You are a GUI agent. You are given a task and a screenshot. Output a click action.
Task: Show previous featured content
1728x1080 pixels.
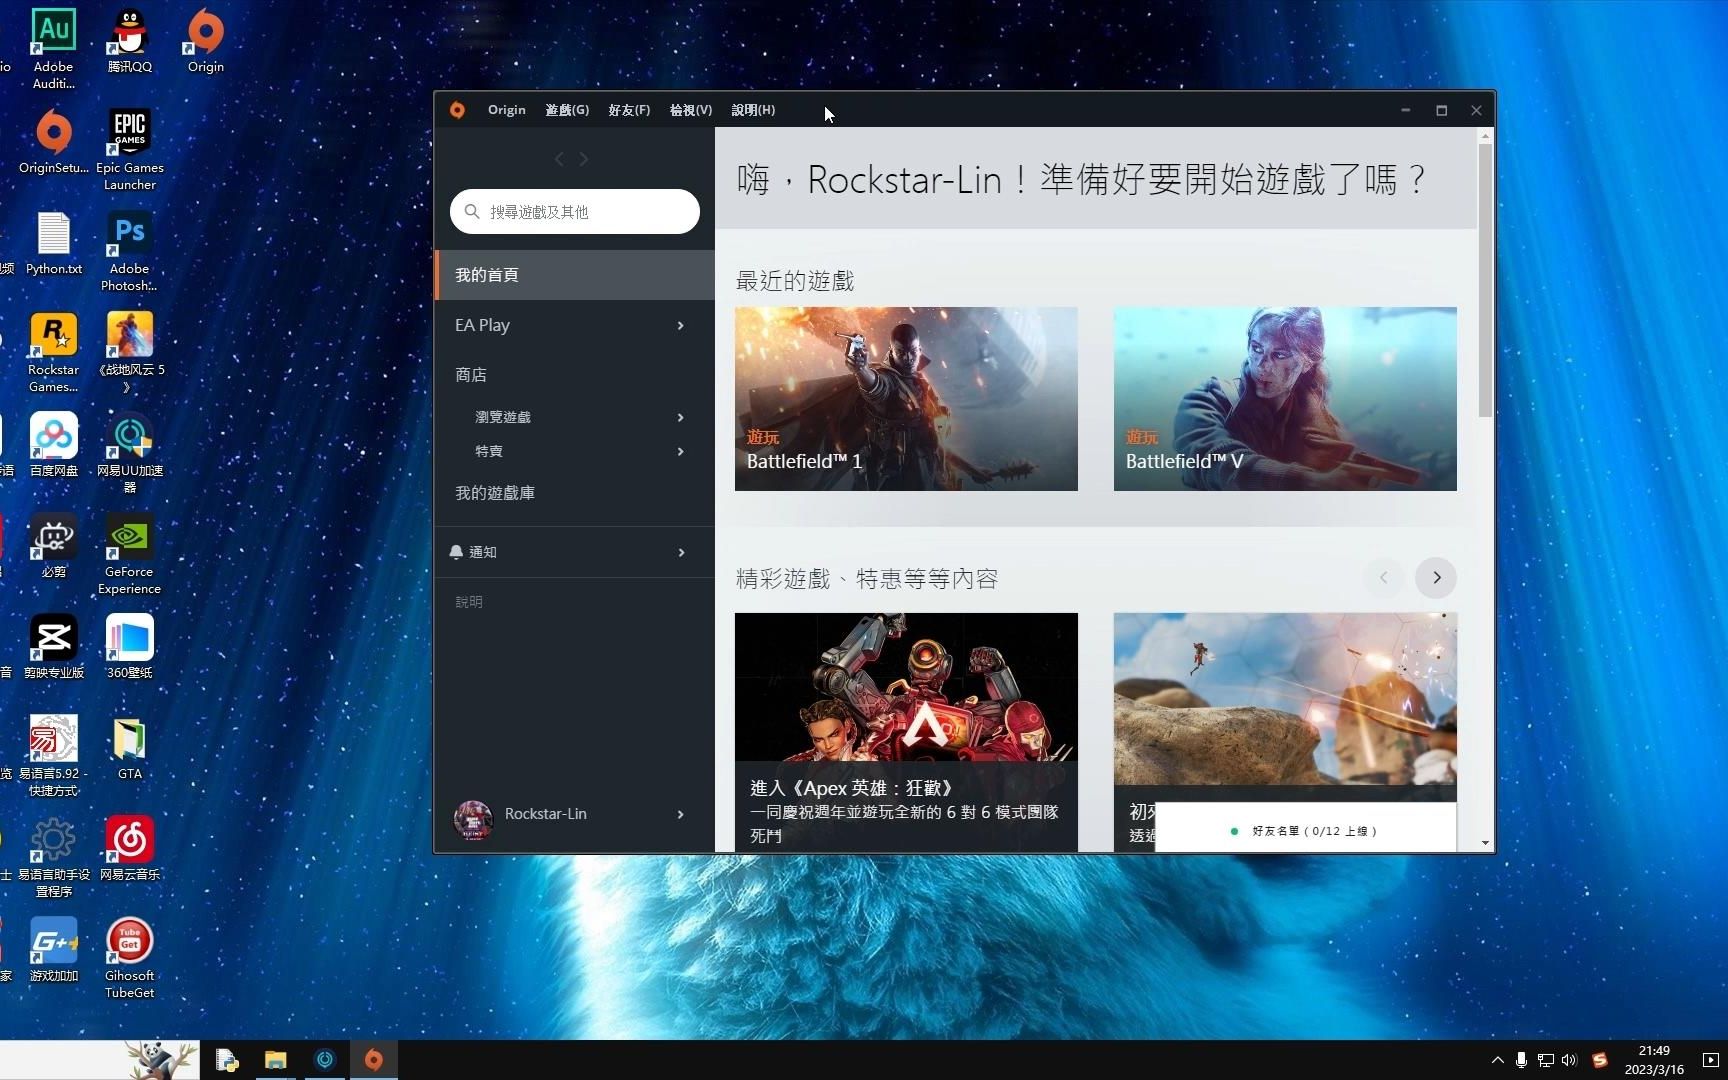1384,578
